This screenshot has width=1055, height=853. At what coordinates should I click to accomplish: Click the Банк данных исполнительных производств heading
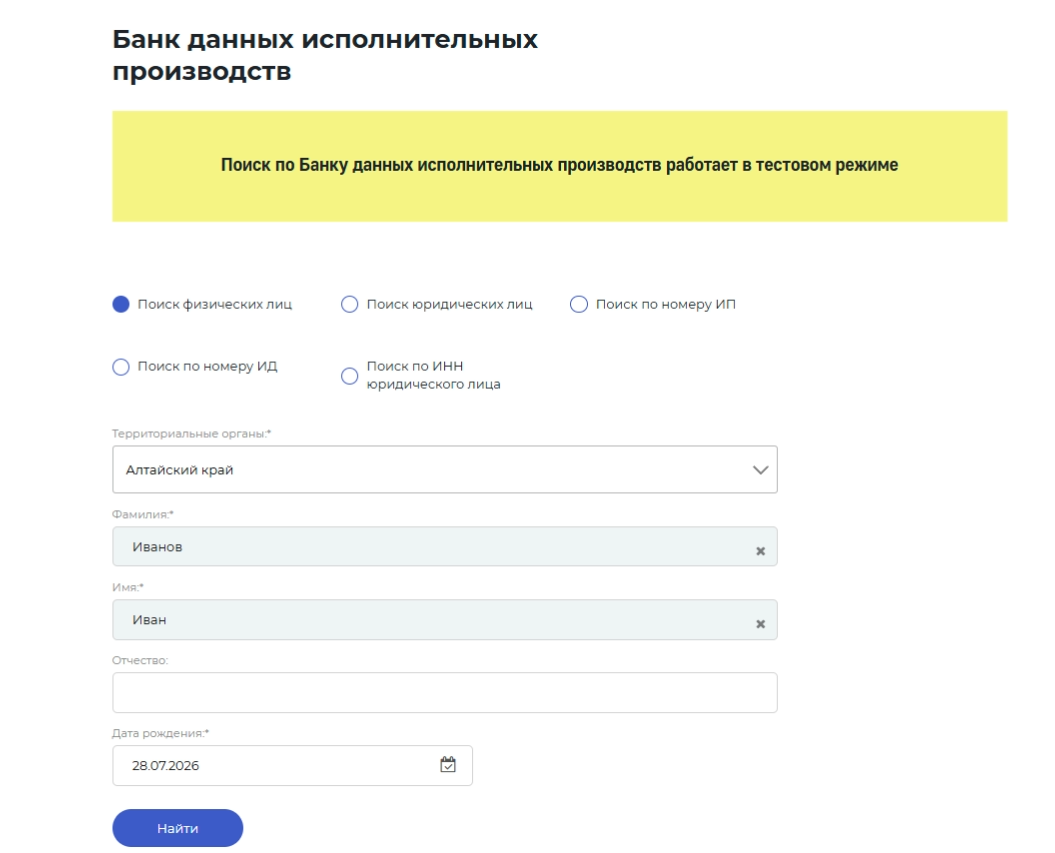(x=325, y=55)
